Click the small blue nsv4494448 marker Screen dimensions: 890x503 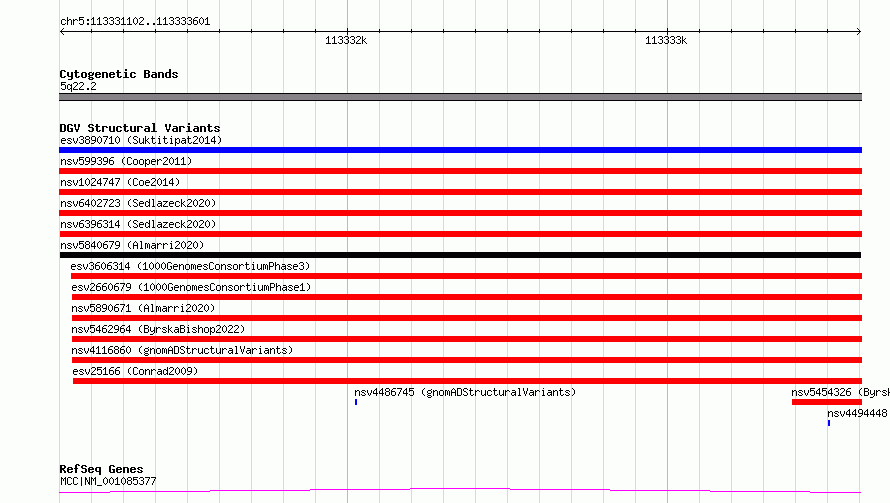(829, 423)
